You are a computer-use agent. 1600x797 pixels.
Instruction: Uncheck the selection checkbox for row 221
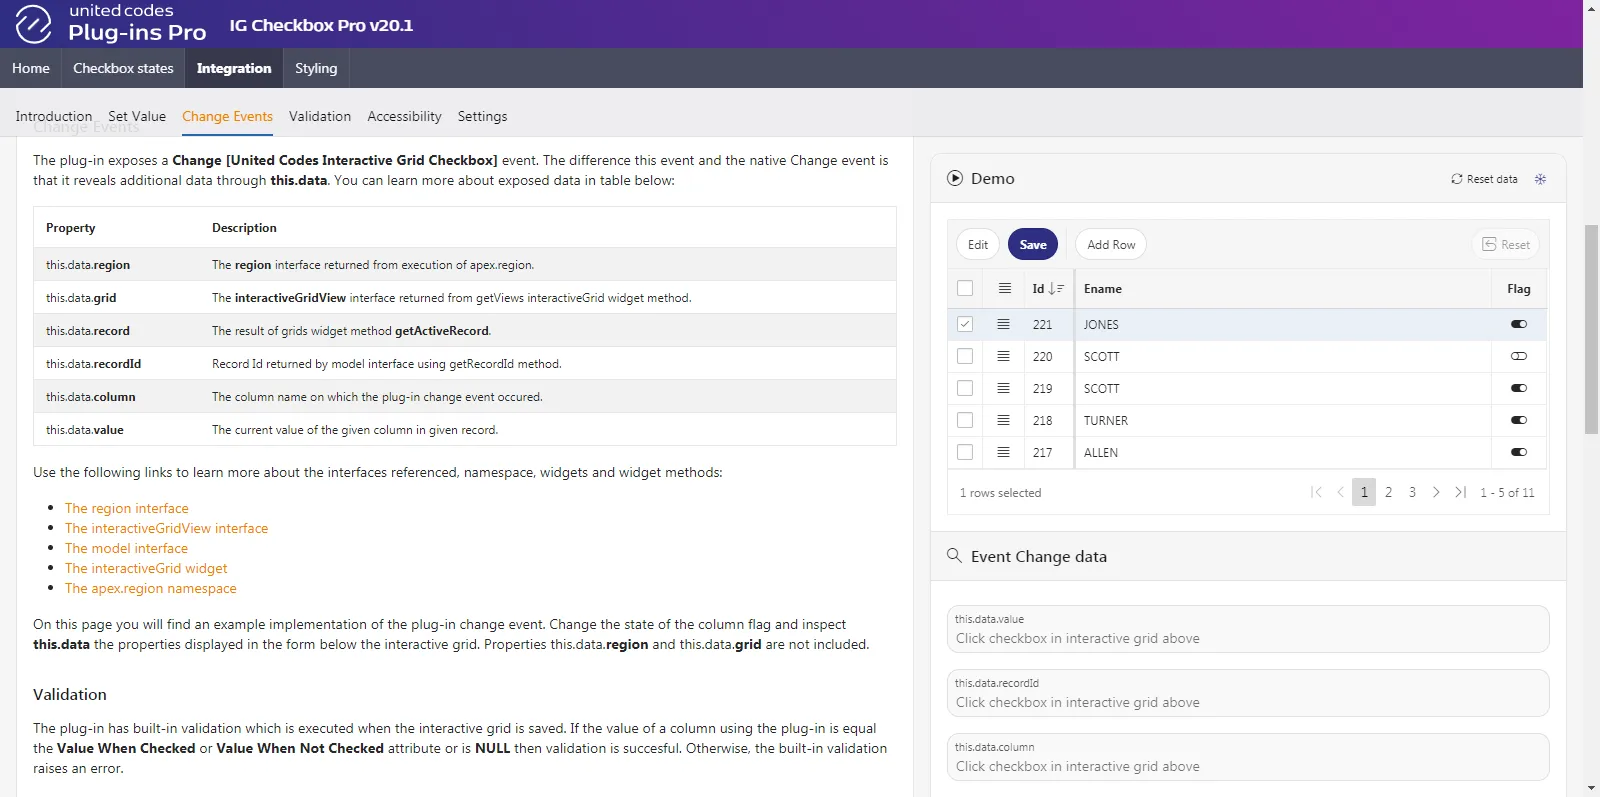[x=965, y=324]
